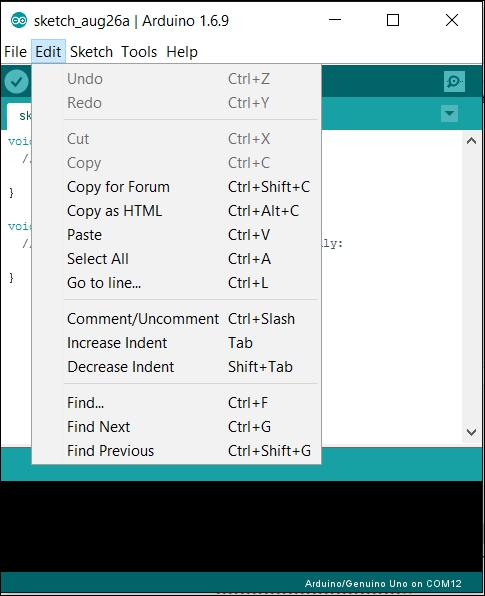This screenshot has height=596, width=485.
Task: Open the Sketch menu
Action: (x=91, y=52)
